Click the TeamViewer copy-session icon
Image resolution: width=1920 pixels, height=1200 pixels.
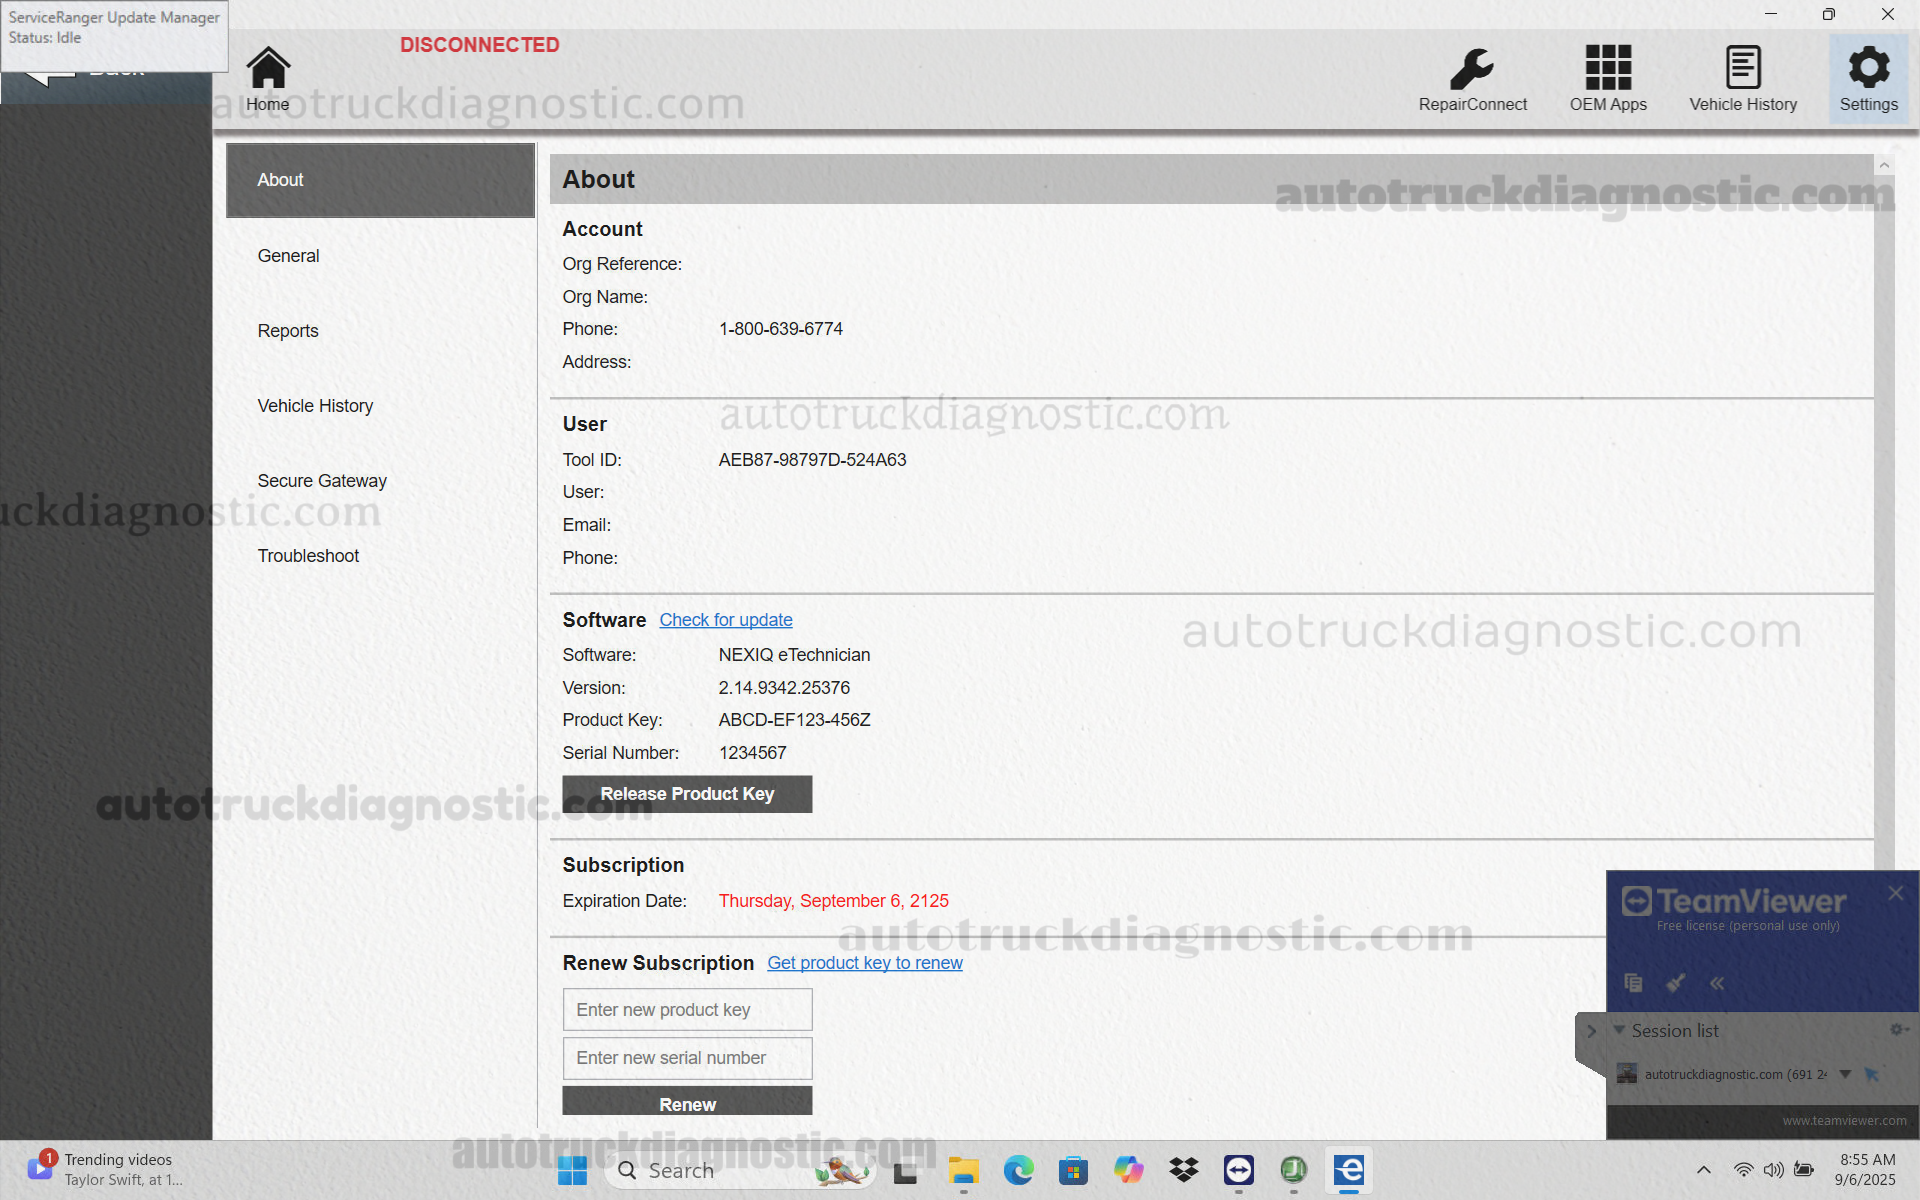point(1633,983)
